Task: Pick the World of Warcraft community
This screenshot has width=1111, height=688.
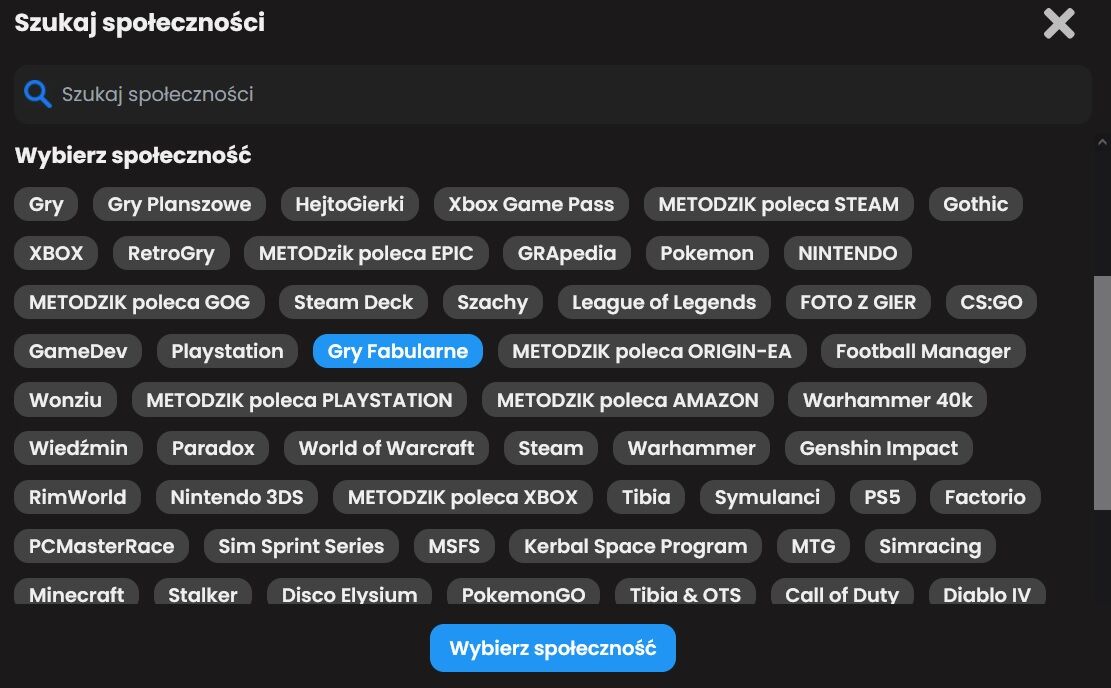Action: pos(386,448)
